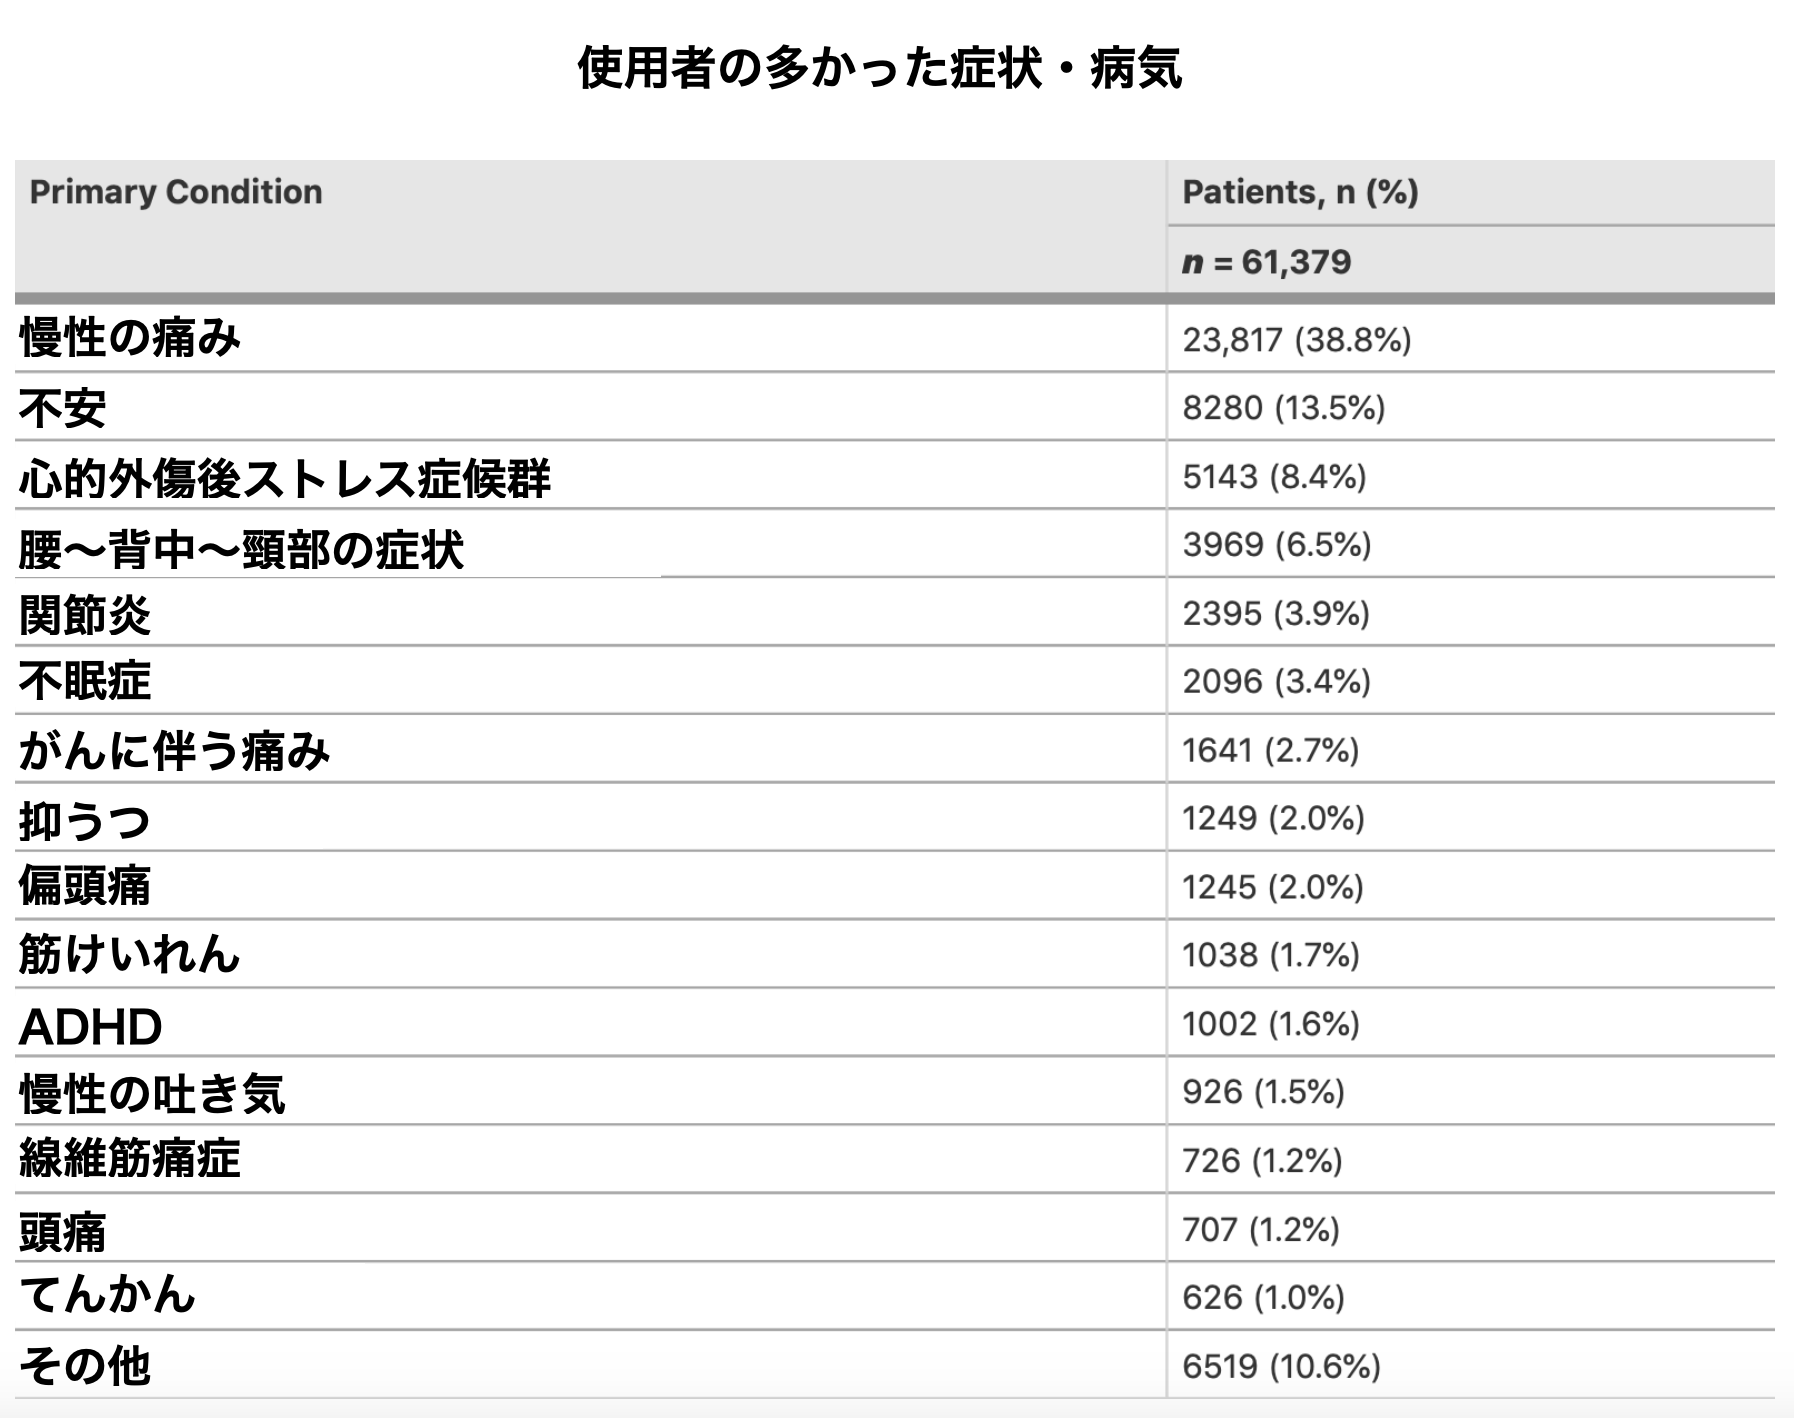Click the てんかん condition label

[x=108, y=1295]
